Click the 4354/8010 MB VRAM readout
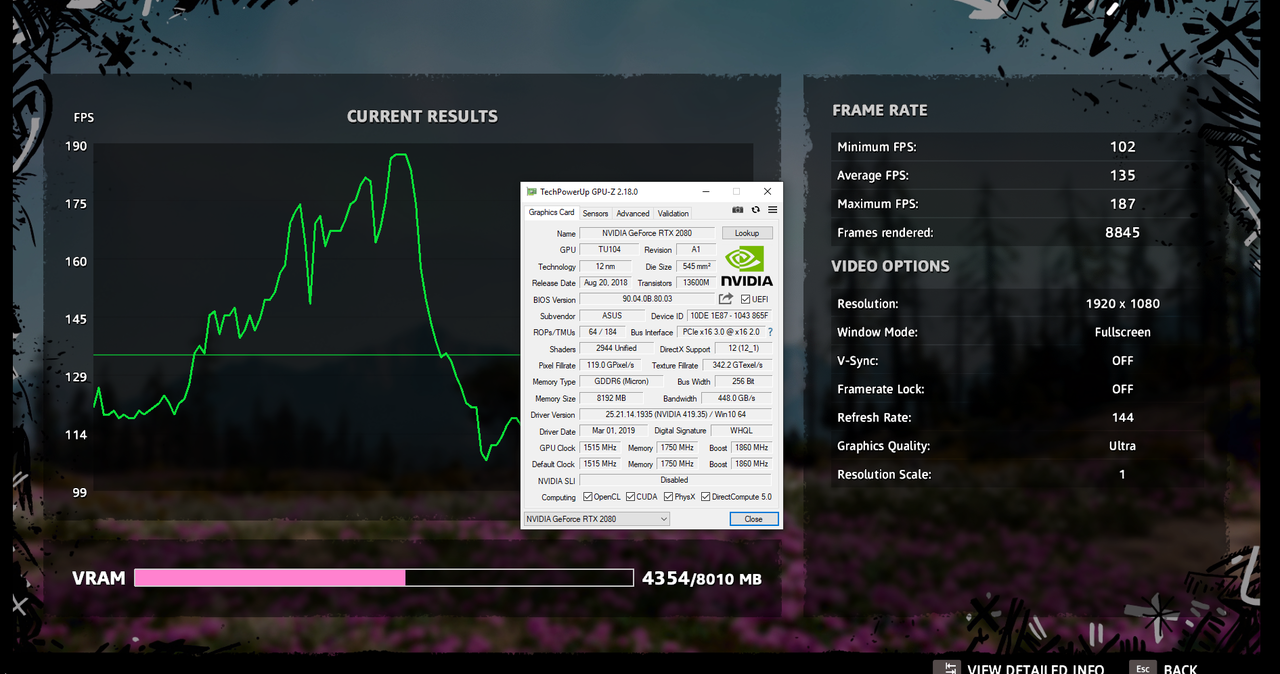1280x674 pixels. click(x=702, y=578)
